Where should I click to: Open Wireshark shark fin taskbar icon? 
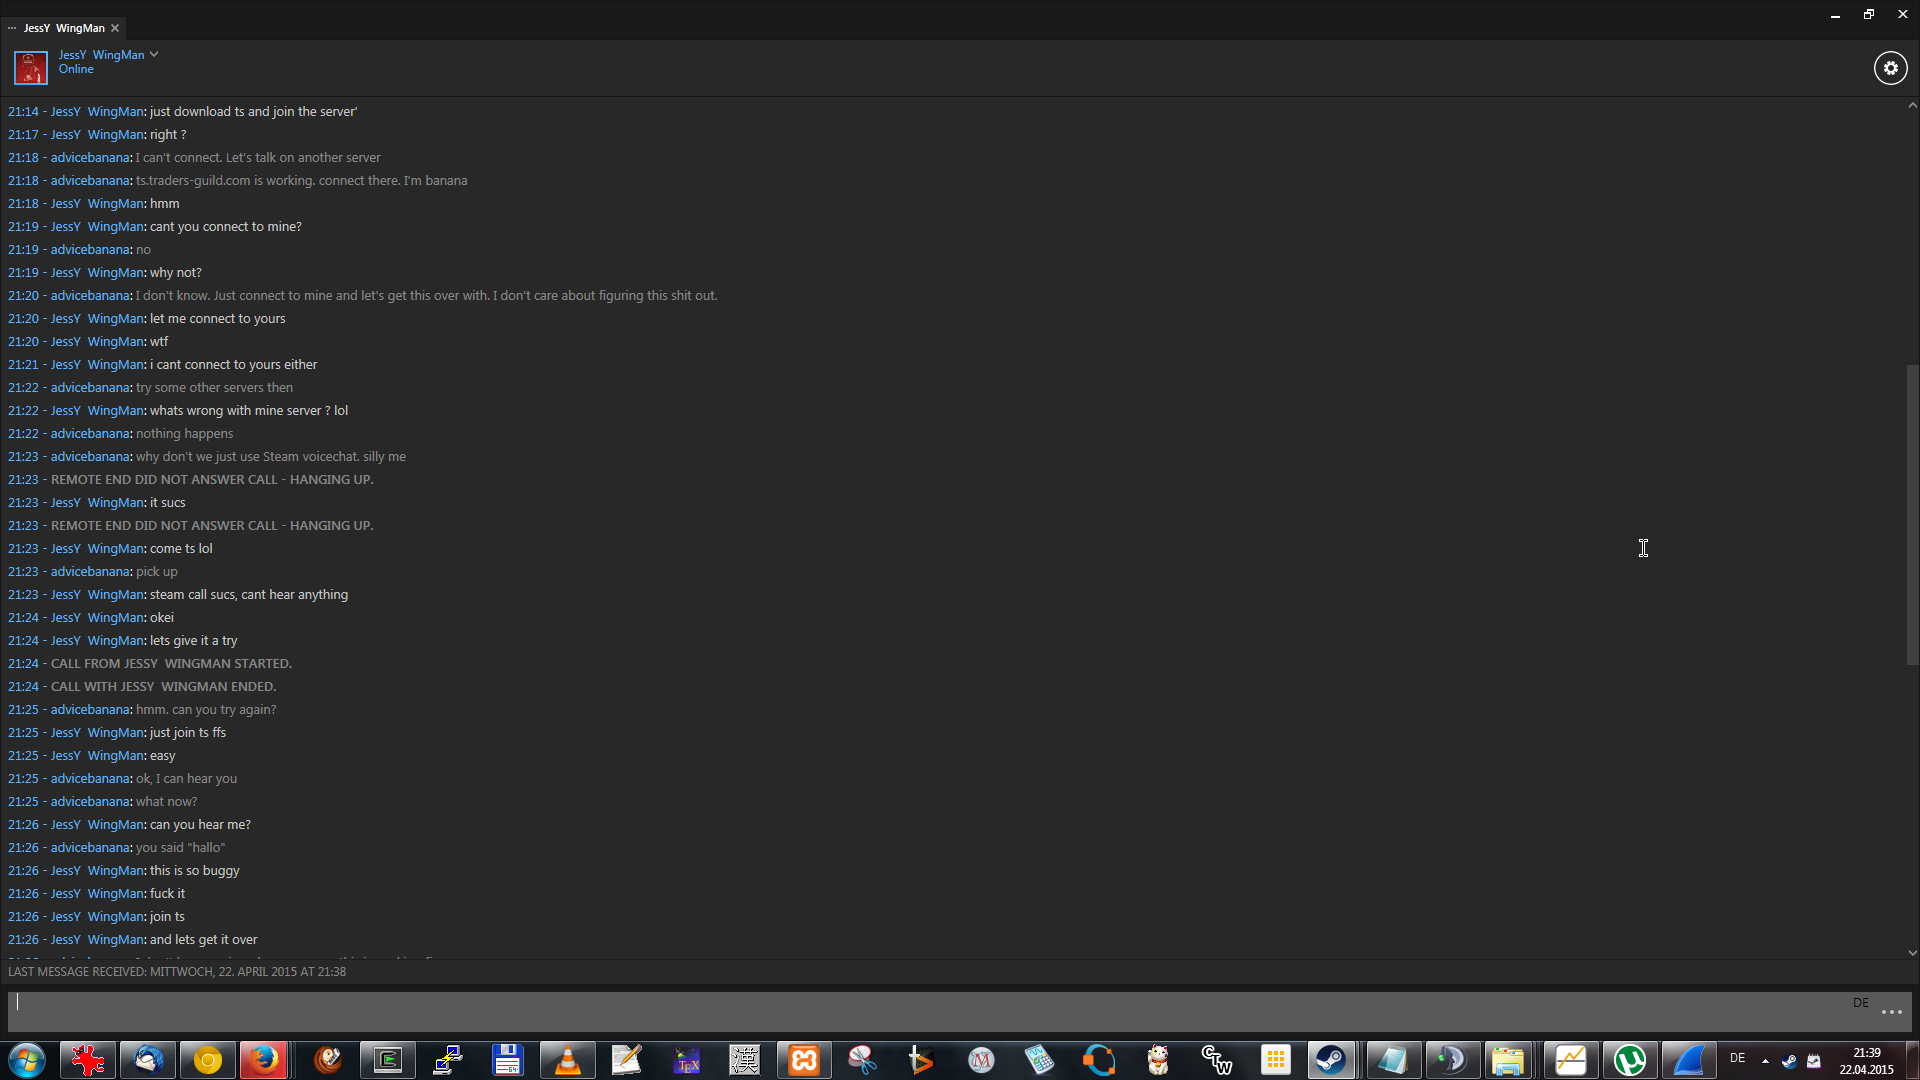click(1689, 1060)
